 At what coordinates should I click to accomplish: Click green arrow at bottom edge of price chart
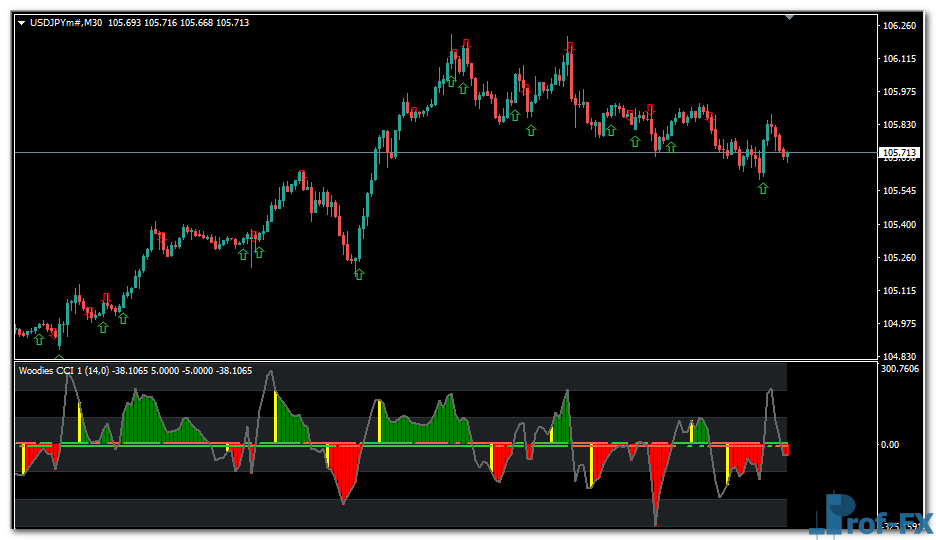59,357
